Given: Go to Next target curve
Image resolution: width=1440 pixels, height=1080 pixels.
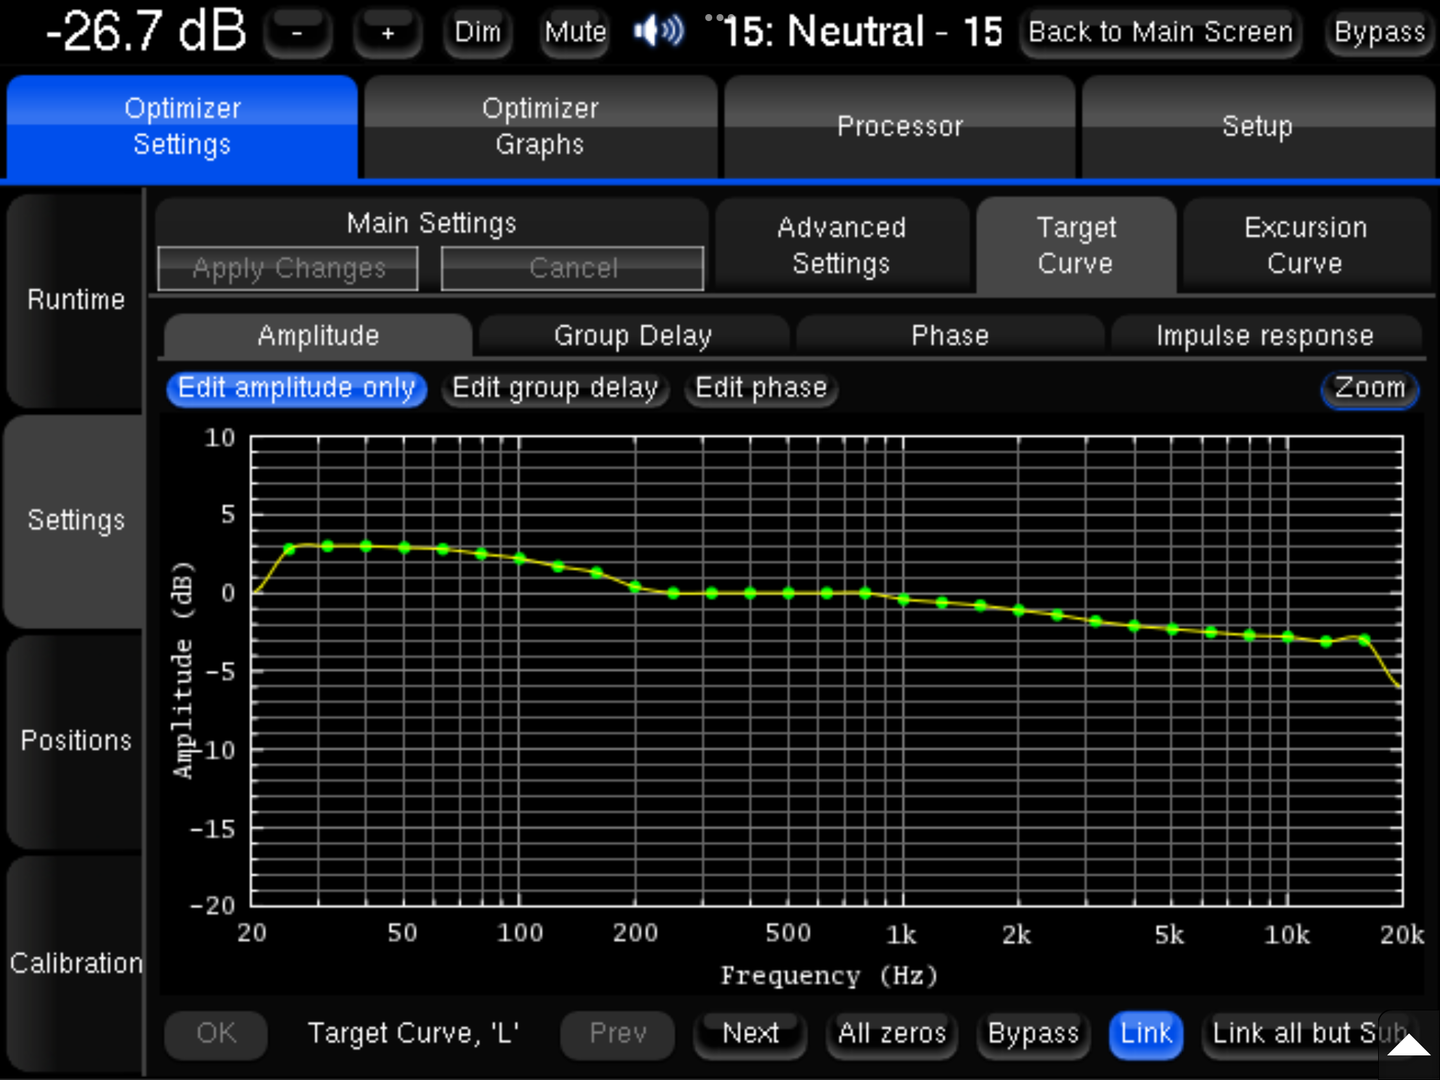Looking at the screenshot, I should point(750,1034).
